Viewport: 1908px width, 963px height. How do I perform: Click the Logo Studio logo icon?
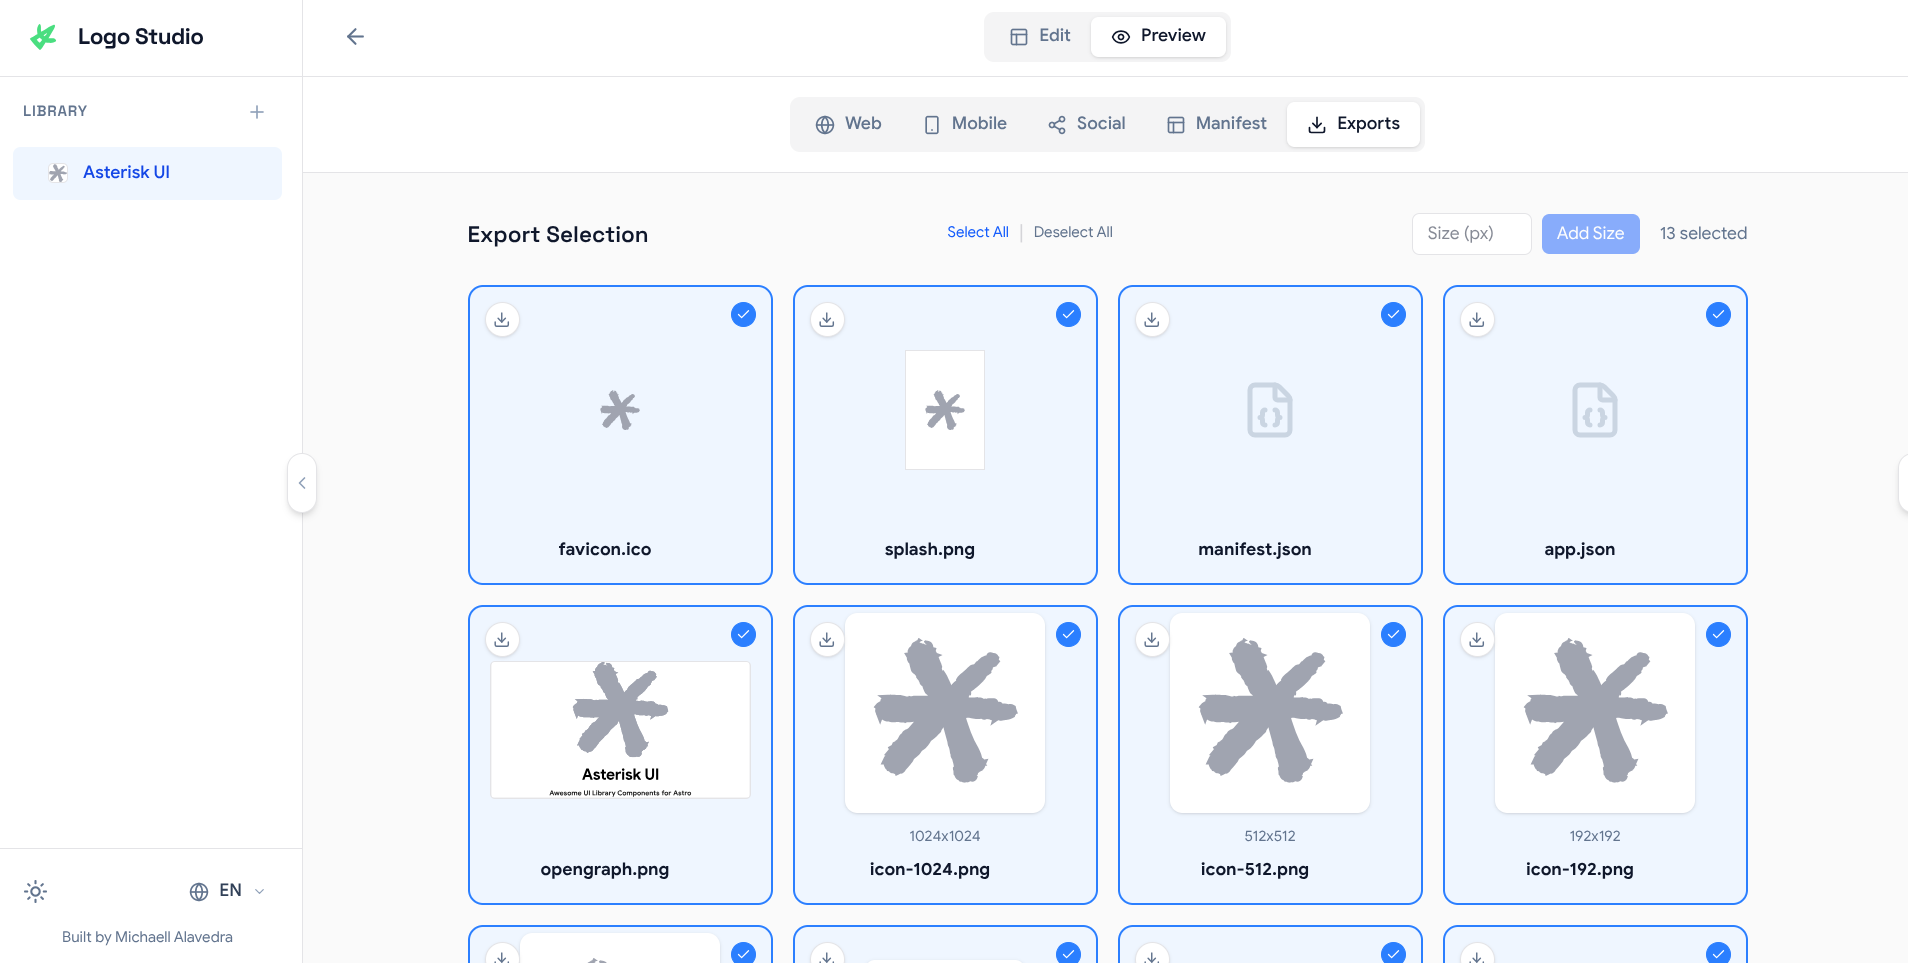43,37
